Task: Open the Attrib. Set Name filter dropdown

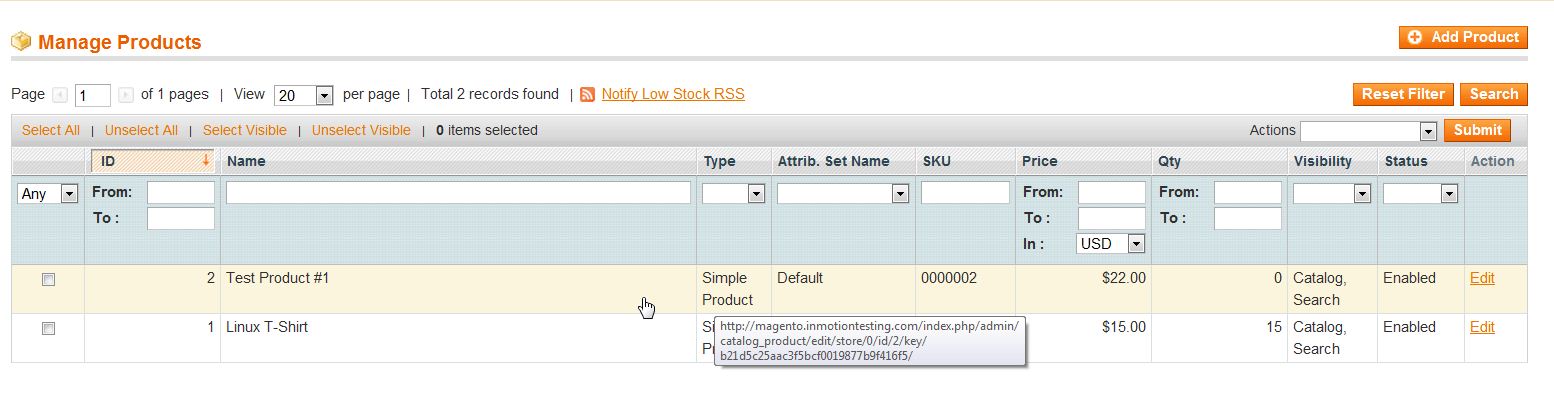Action: (x=842, y=194)
